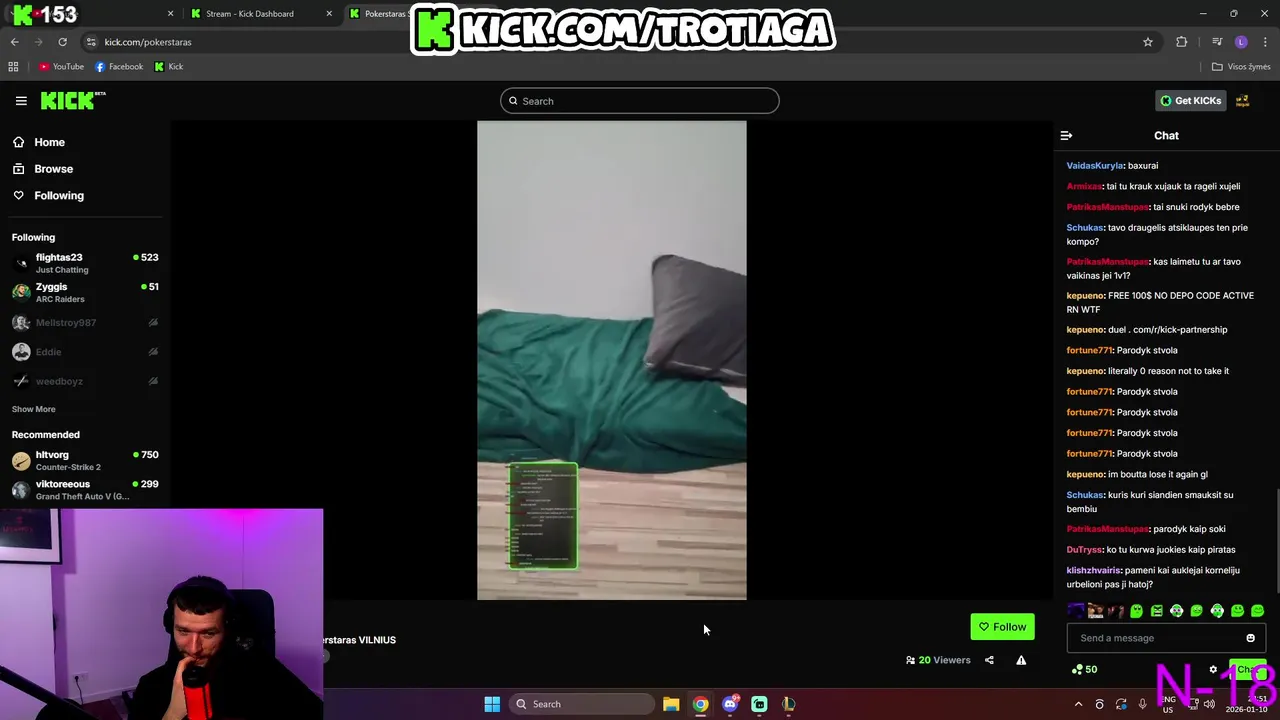Open Facebook bookmark

(x=119, y=67)
